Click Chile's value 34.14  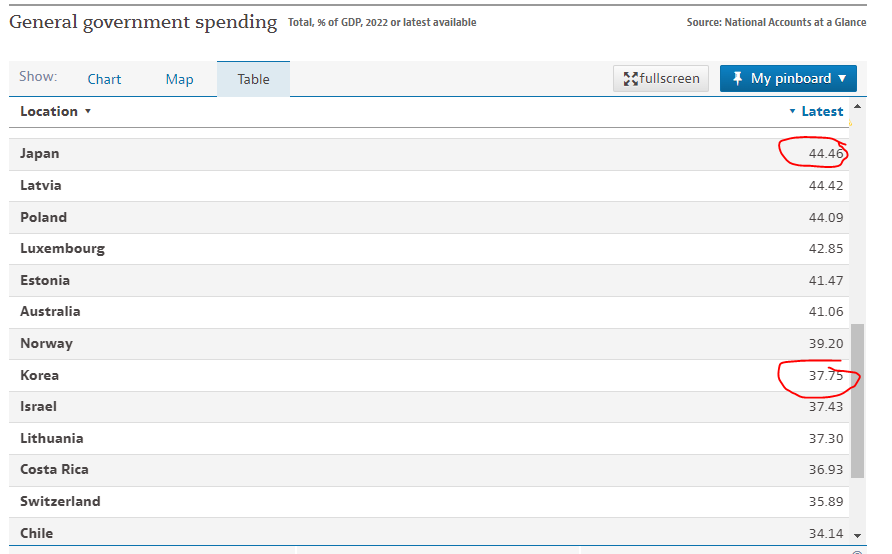click(x=825, y=534)
